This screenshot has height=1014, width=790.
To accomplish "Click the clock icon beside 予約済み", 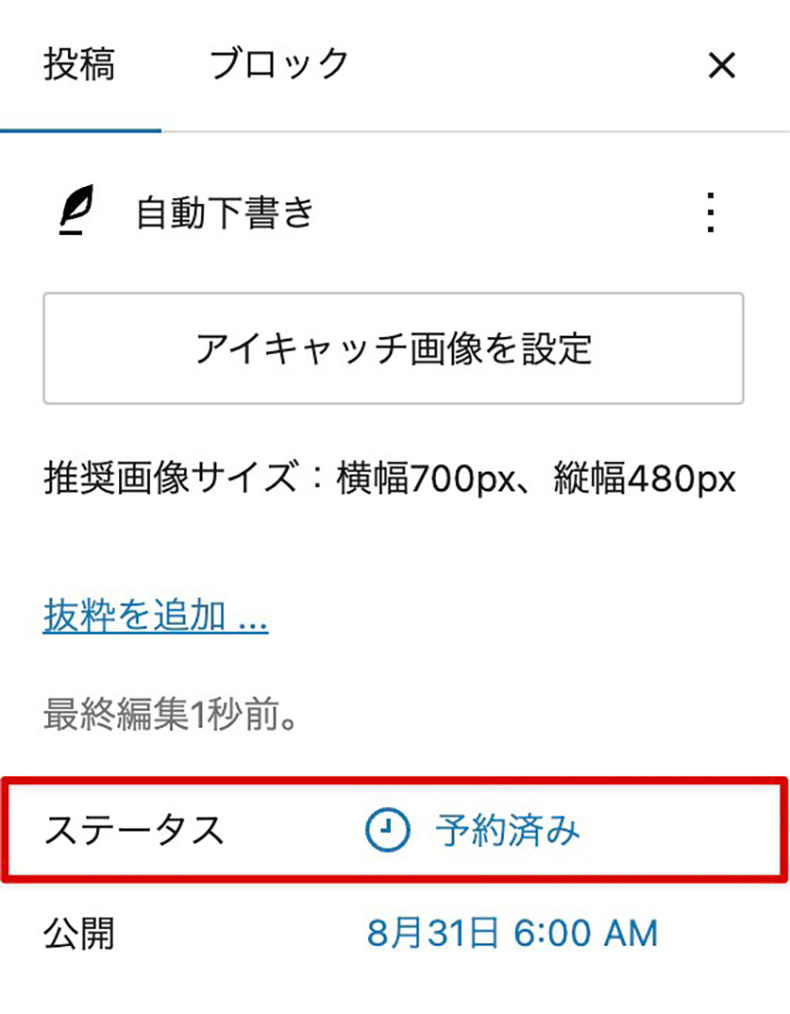I will [x=387, y=830].
